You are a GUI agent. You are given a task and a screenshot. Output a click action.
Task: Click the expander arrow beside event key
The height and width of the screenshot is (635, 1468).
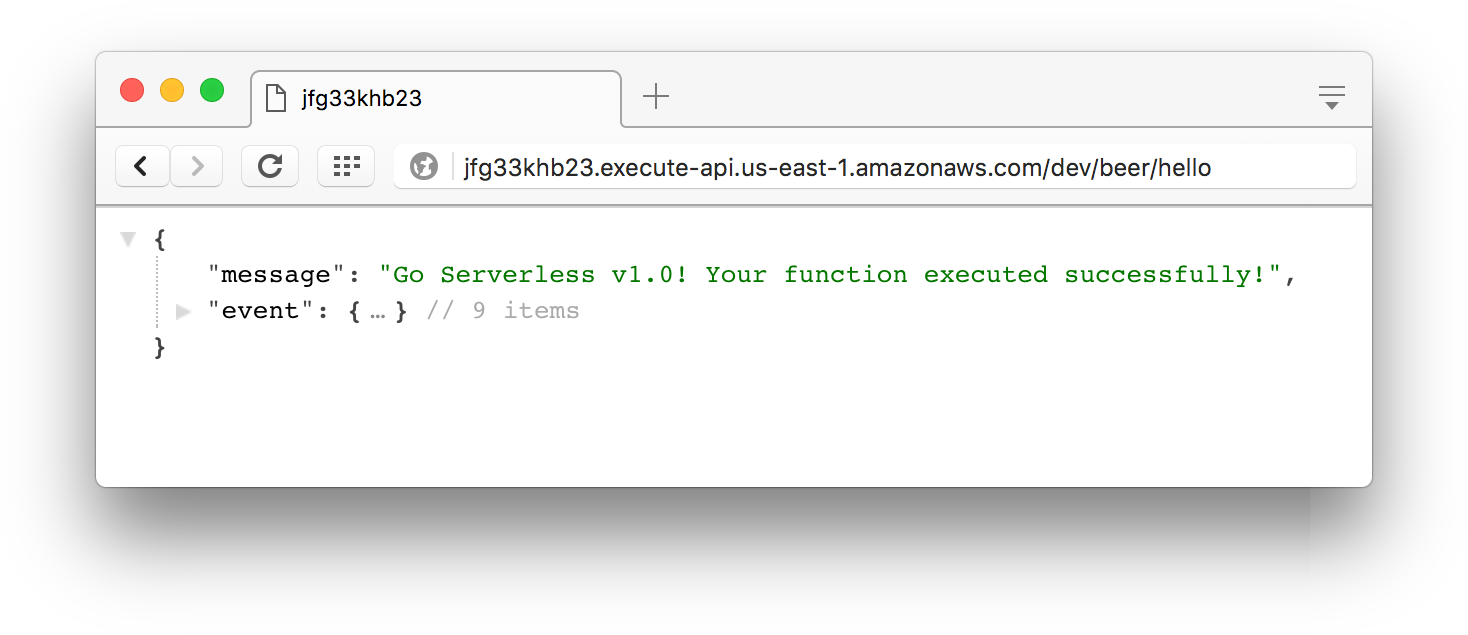pyautogui.click(x=183, y=312)
